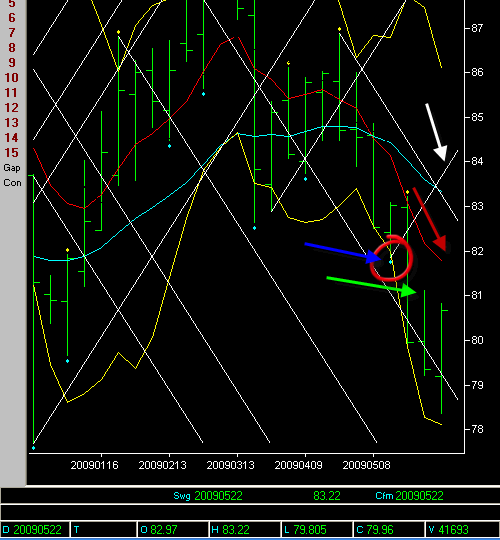
Task: Select number 8 in left sidebar
Action: [12, 48]
